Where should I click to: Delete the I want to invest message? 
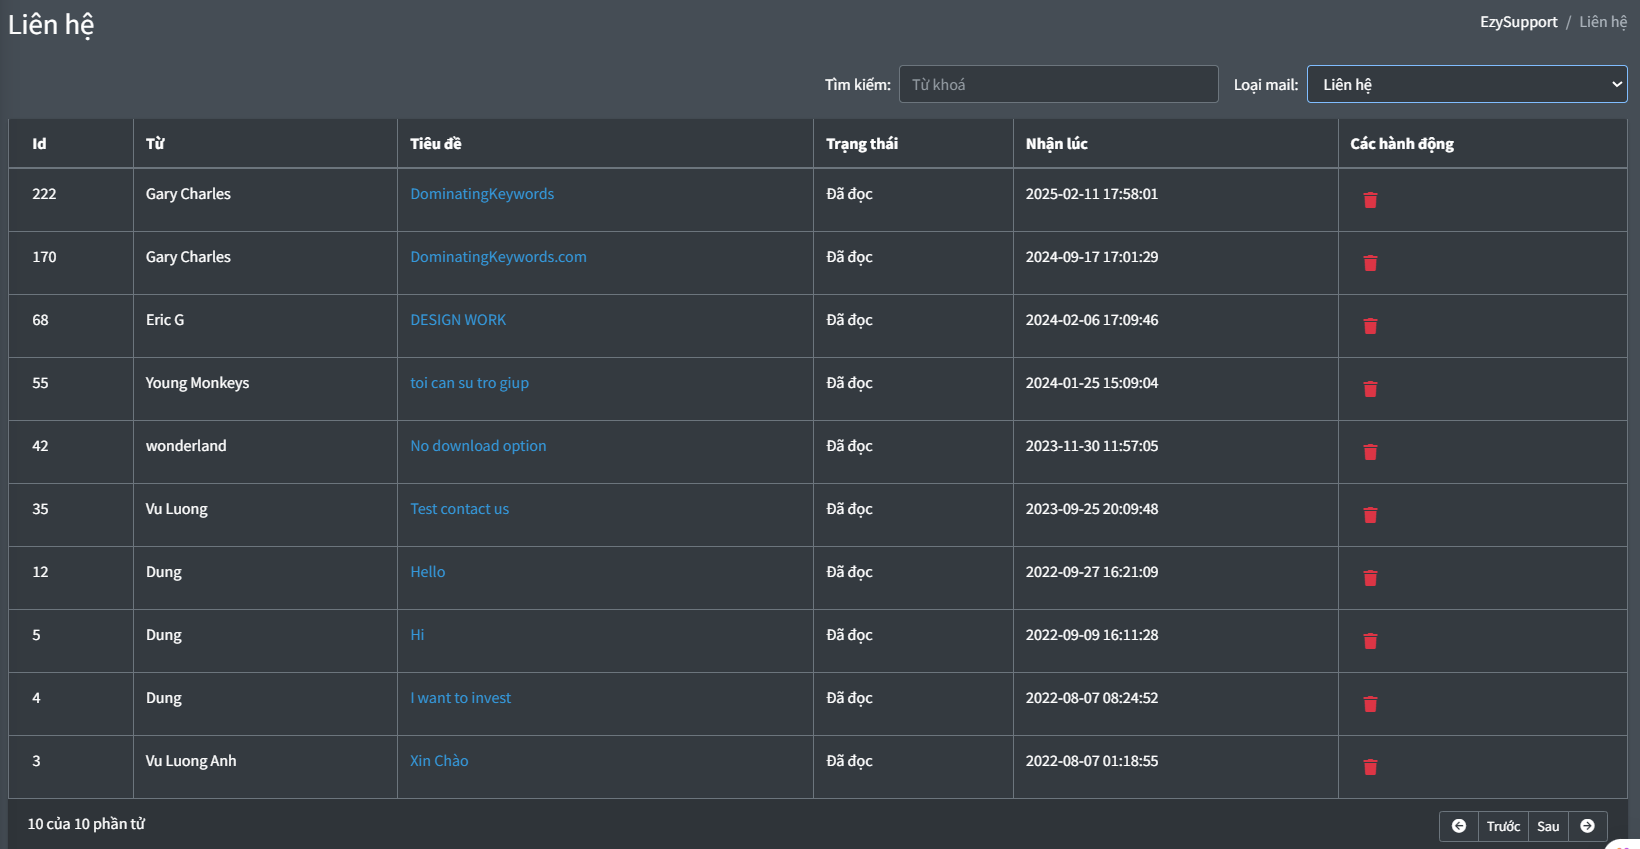coord(1370,704)
